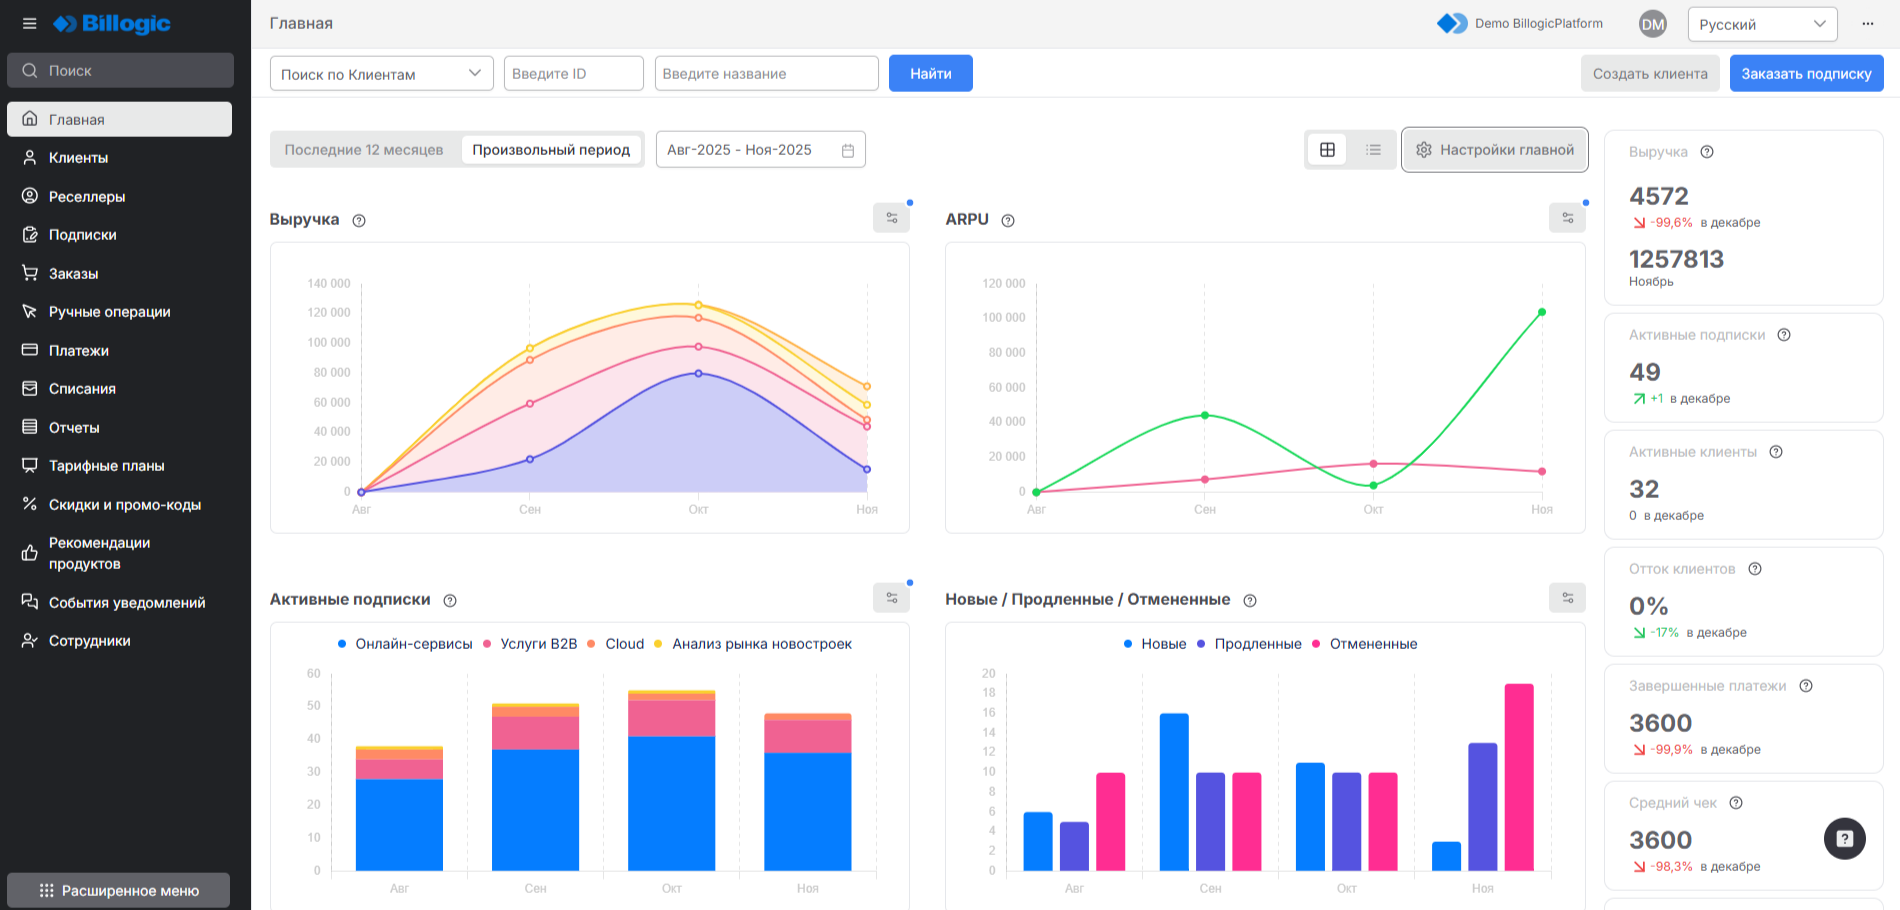The width and height of the screenshot is (1900, 910).
Task: Click the hamburger menu icon
Action: coord(29,23)
